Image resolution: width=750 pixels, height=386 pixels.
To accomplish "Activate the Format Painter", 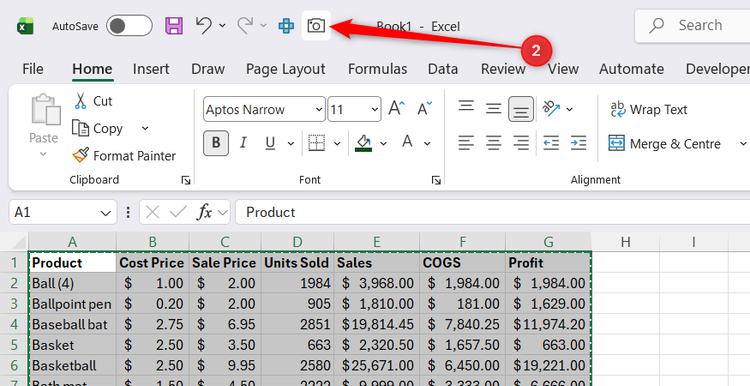I will point(124,155).
